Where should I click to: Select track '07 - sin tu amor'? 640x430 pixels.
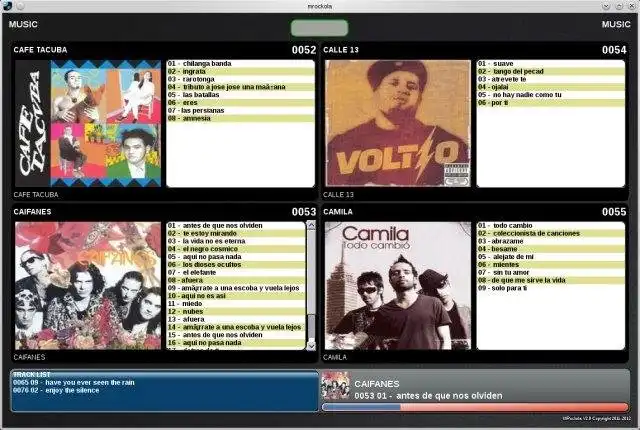tap(551, 273)
